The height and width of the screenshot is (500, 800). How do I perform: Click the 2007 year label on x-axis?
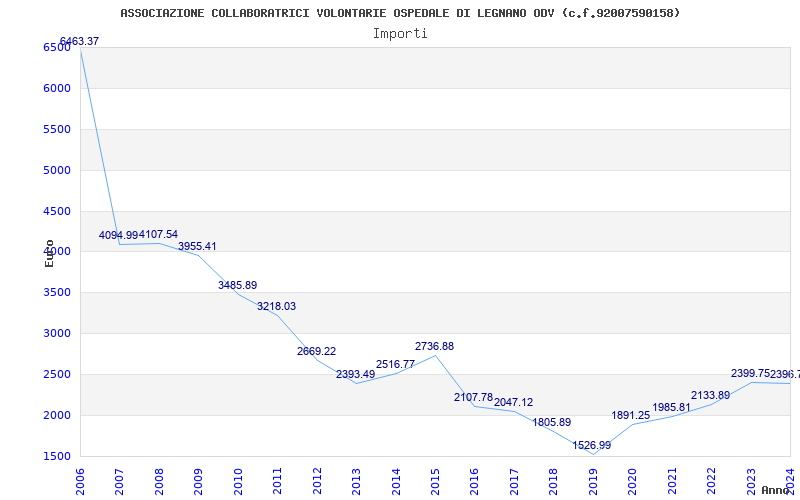(x=119, y=481)
